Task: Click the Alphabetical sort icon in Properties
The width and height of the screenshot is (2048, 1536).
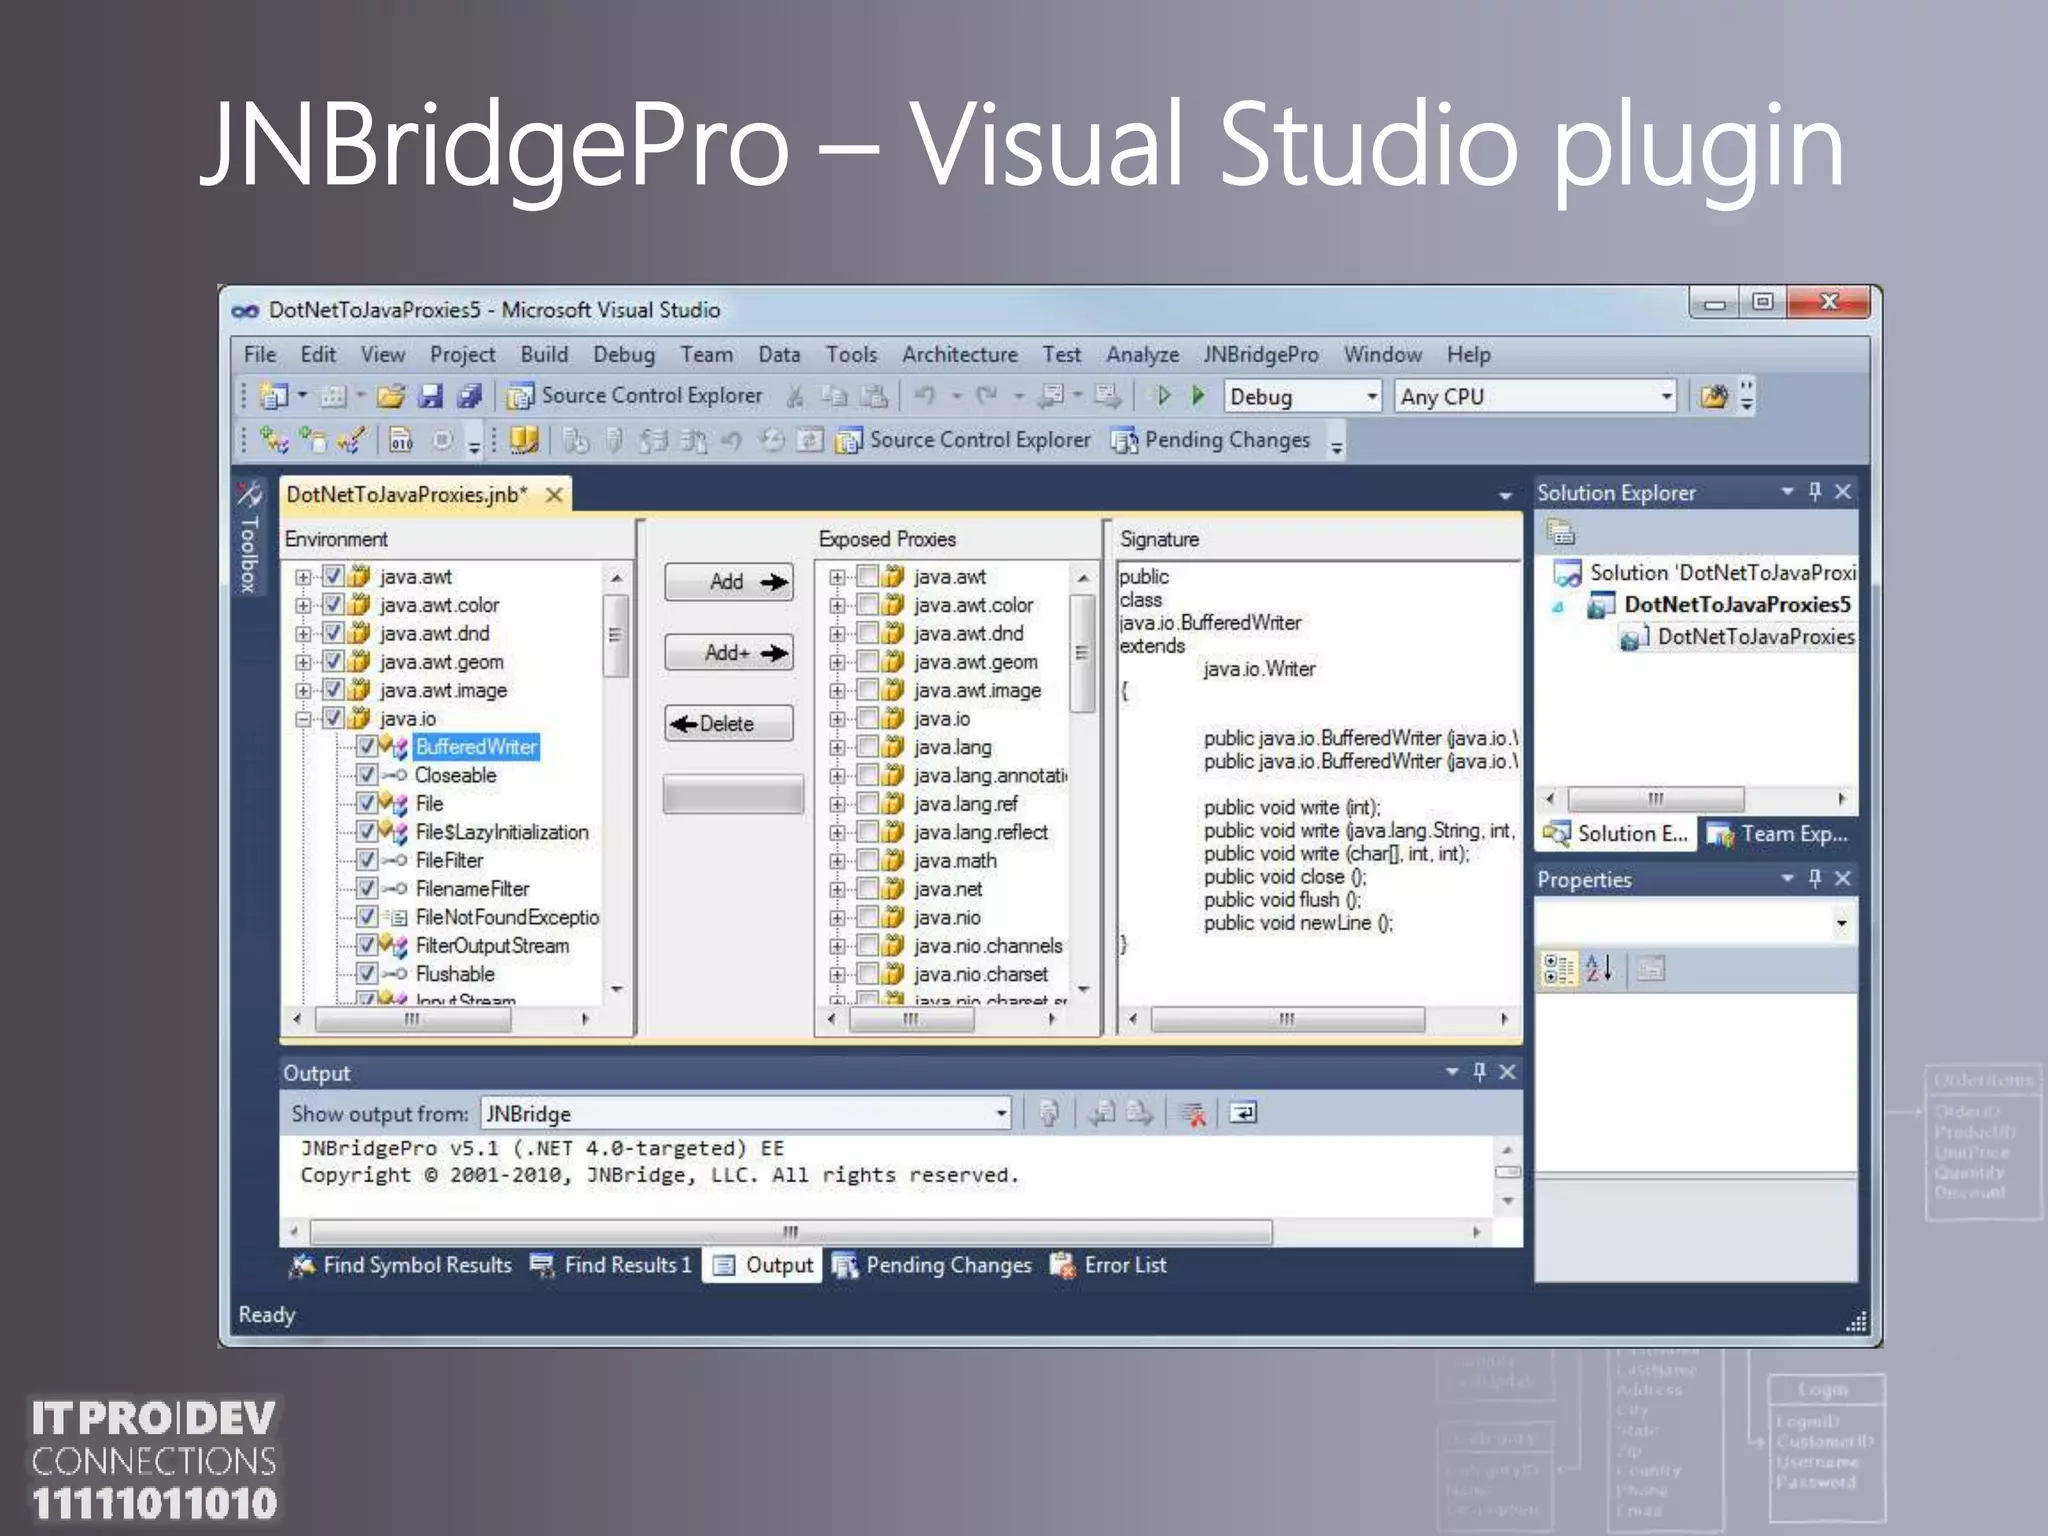Action: coord(1599,968)
